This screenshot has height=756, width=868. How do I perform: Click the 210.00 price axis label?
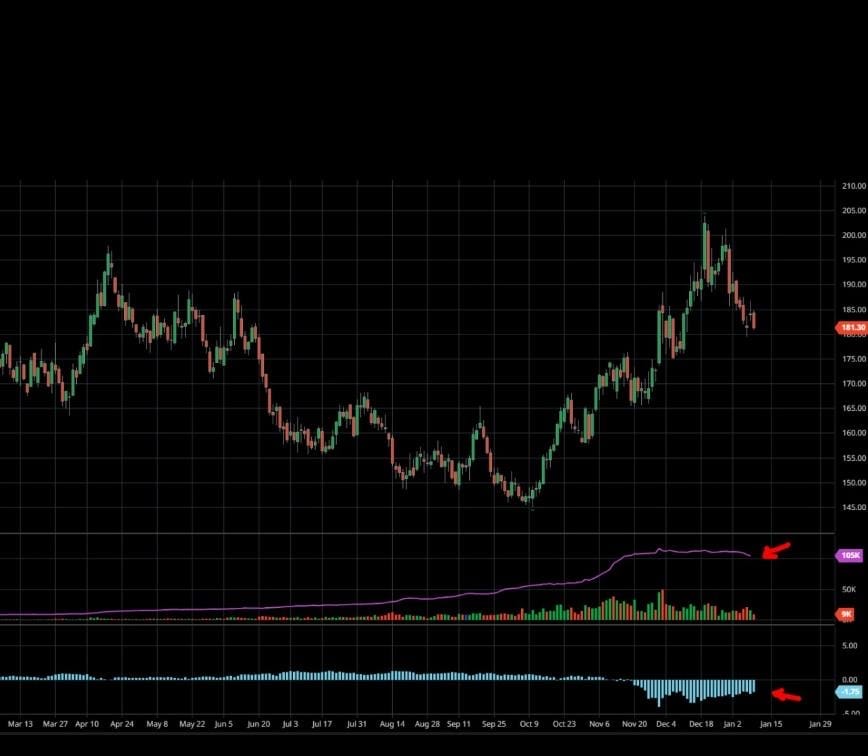853,186
